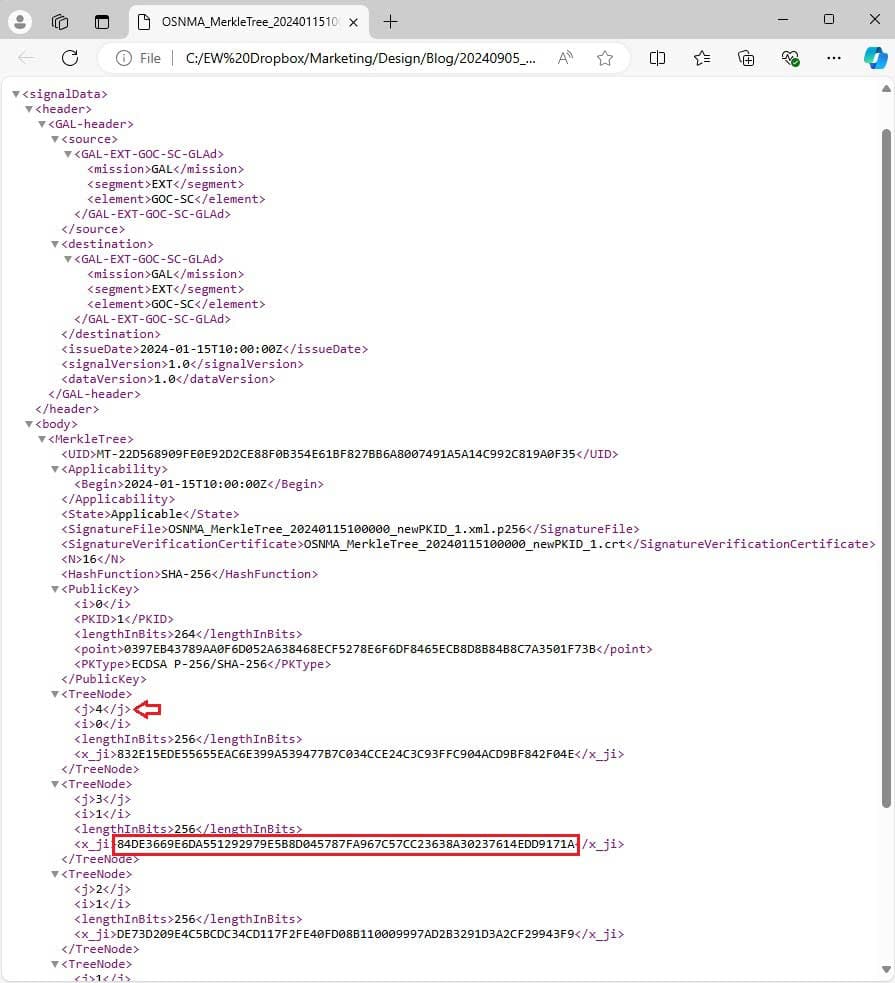Image resolution: width=895 pixels, height=983 pixels.
Task: Click the x_ji value starting 84DE3669
Action: (345, 844)
